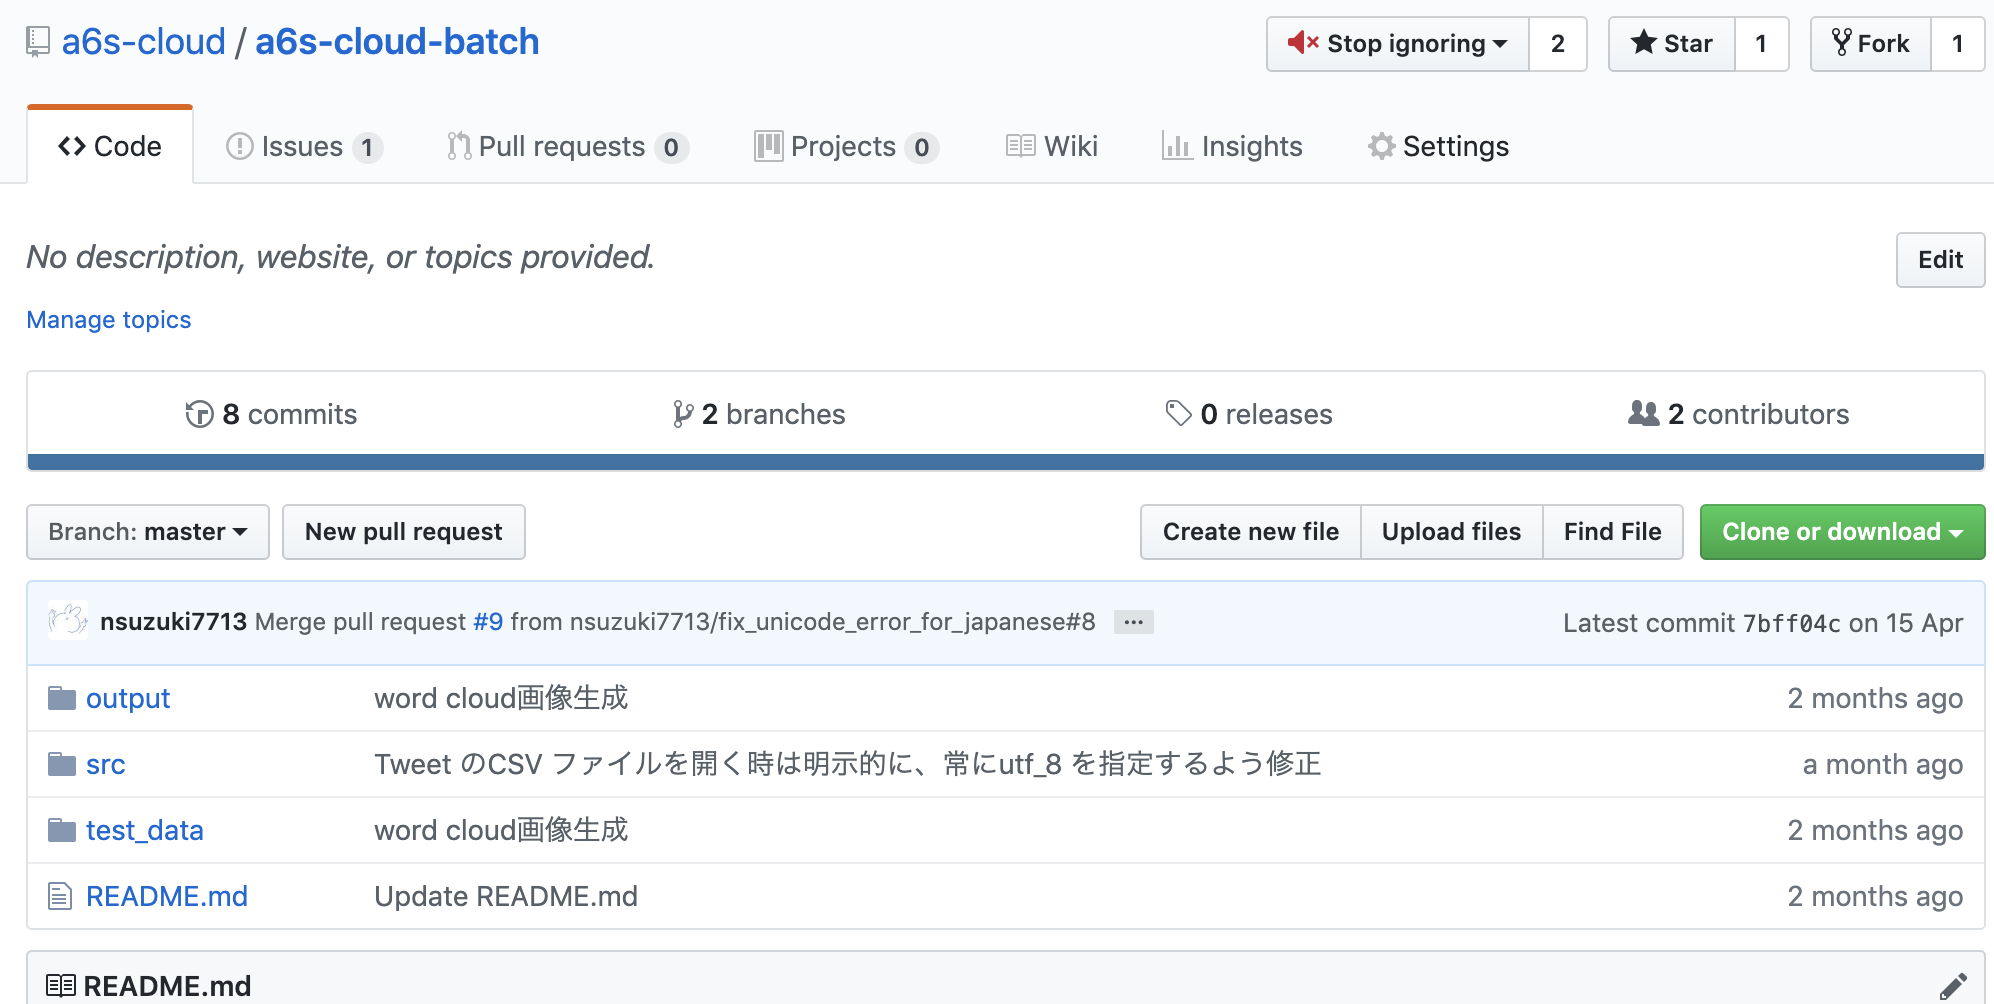Open the Insights tab
The height and width of the screenshot is (1004, 1994).
point(1232,147)
